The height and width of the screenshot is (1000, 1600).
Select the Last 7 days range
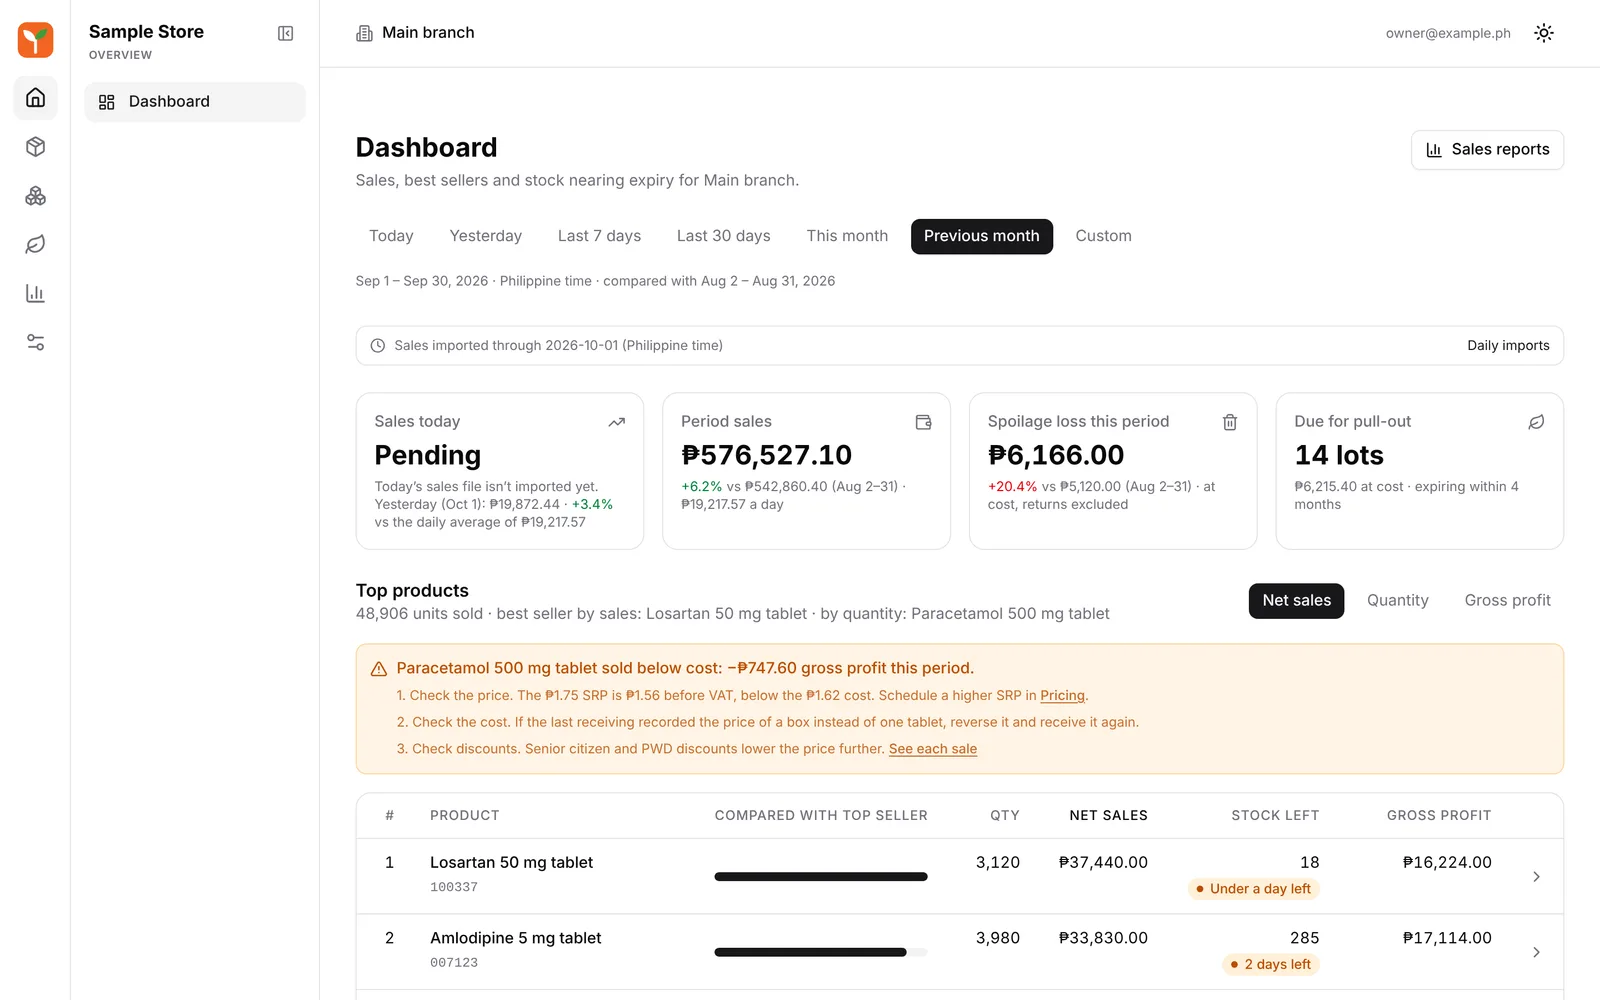[x=599, y=236]
